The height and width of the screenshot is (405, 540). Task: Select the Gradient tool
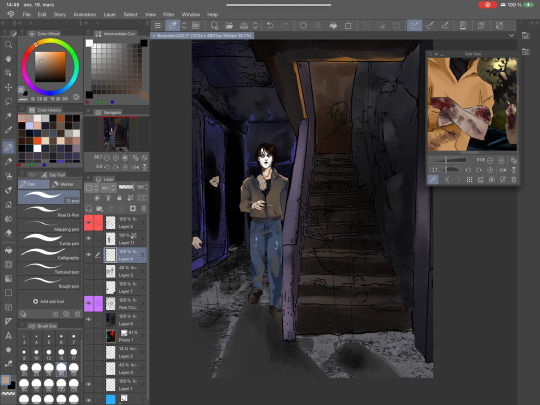point(8,278)
